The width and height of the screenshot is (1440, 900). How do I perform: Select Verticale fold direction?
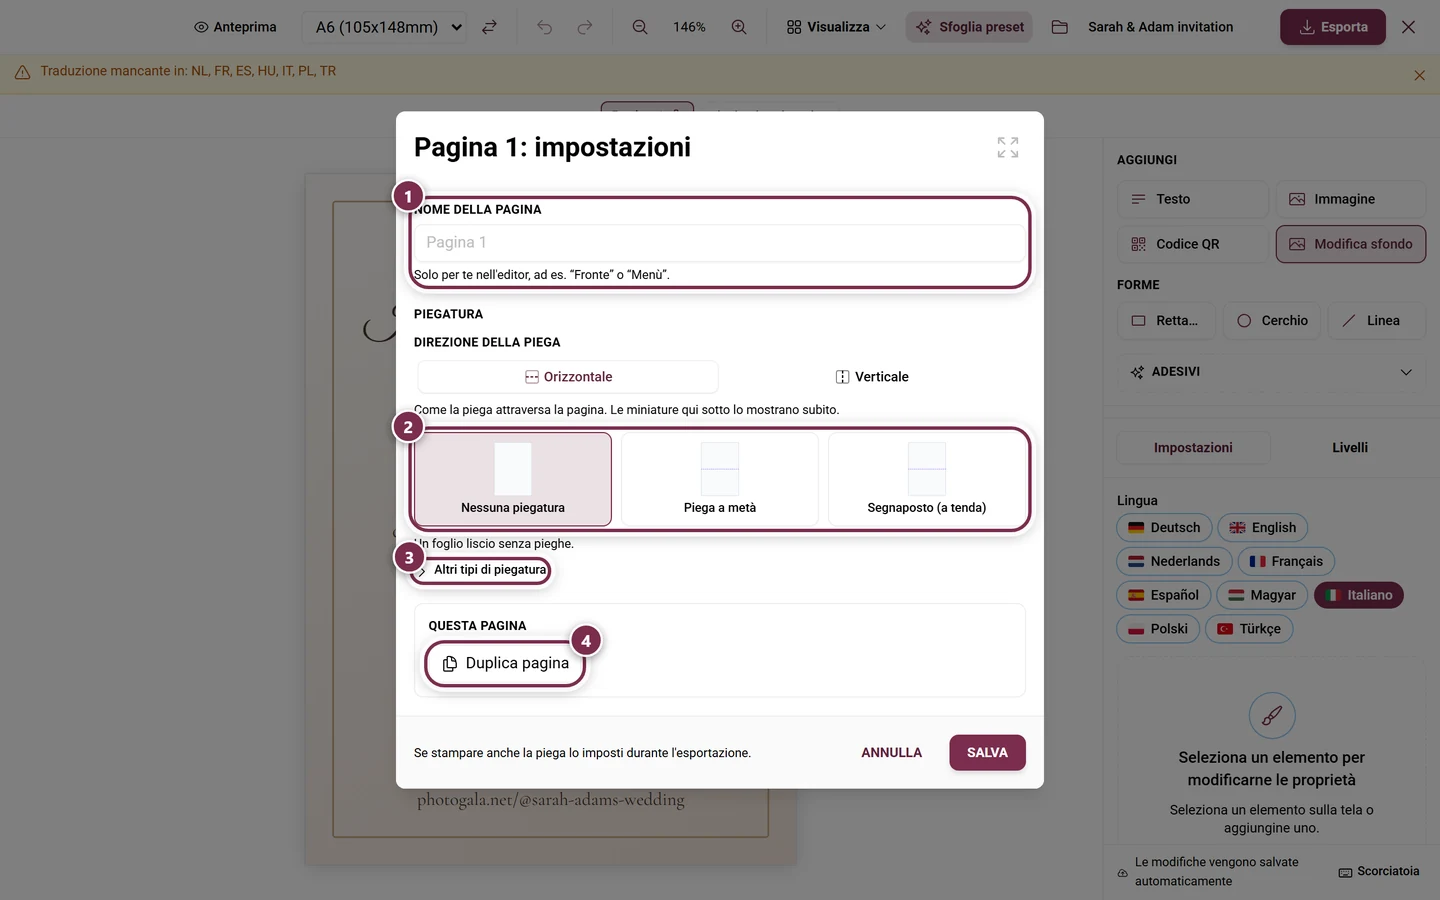(872, 377)
